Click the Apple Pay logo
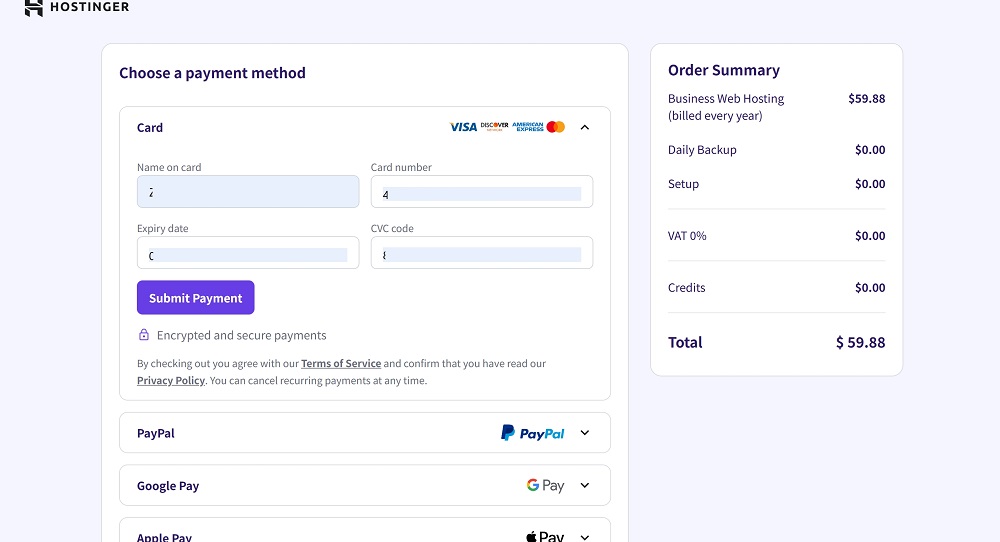1000x542 pixels. [545, 537]
